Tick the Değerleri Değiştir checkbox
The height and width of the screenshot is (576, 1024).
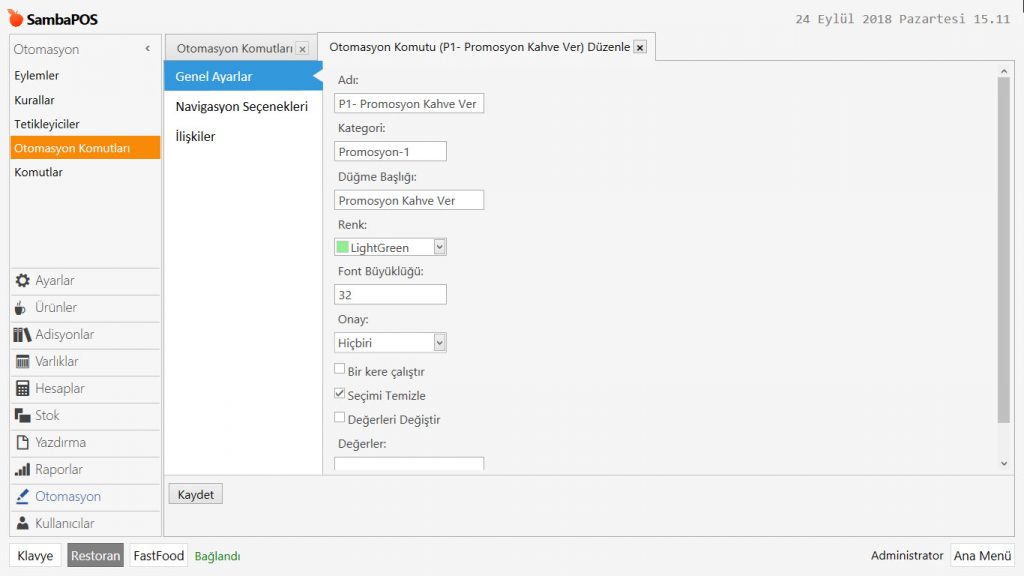[340, 418]
